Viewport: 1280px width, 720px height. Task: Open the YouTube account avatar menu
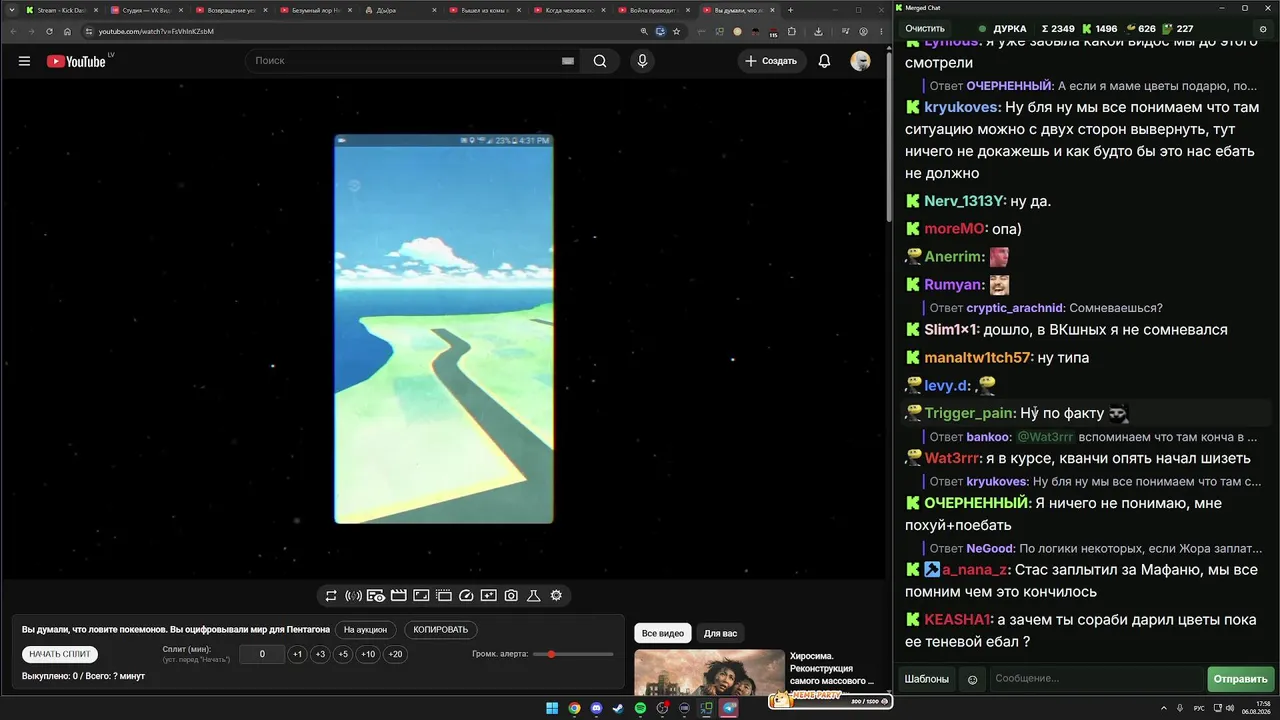[x=860, y=61]
